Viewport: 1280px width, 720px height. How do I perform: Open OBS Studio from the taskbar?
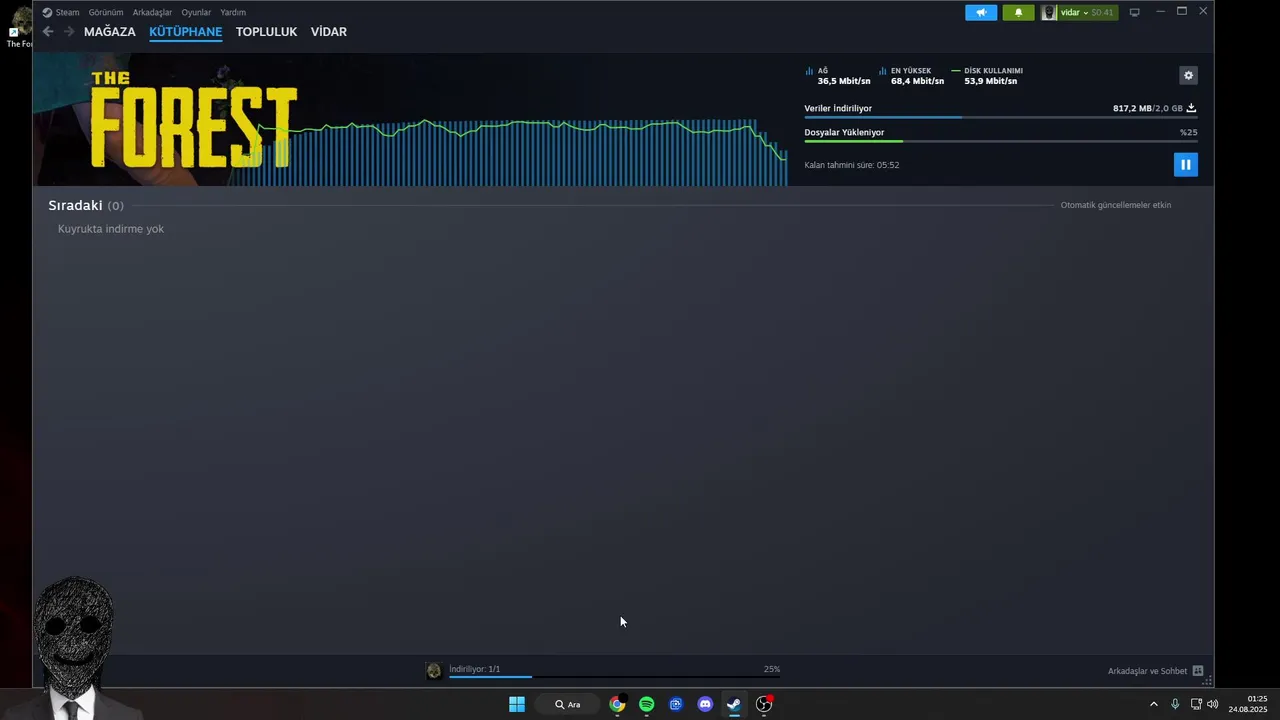(764, 704)
